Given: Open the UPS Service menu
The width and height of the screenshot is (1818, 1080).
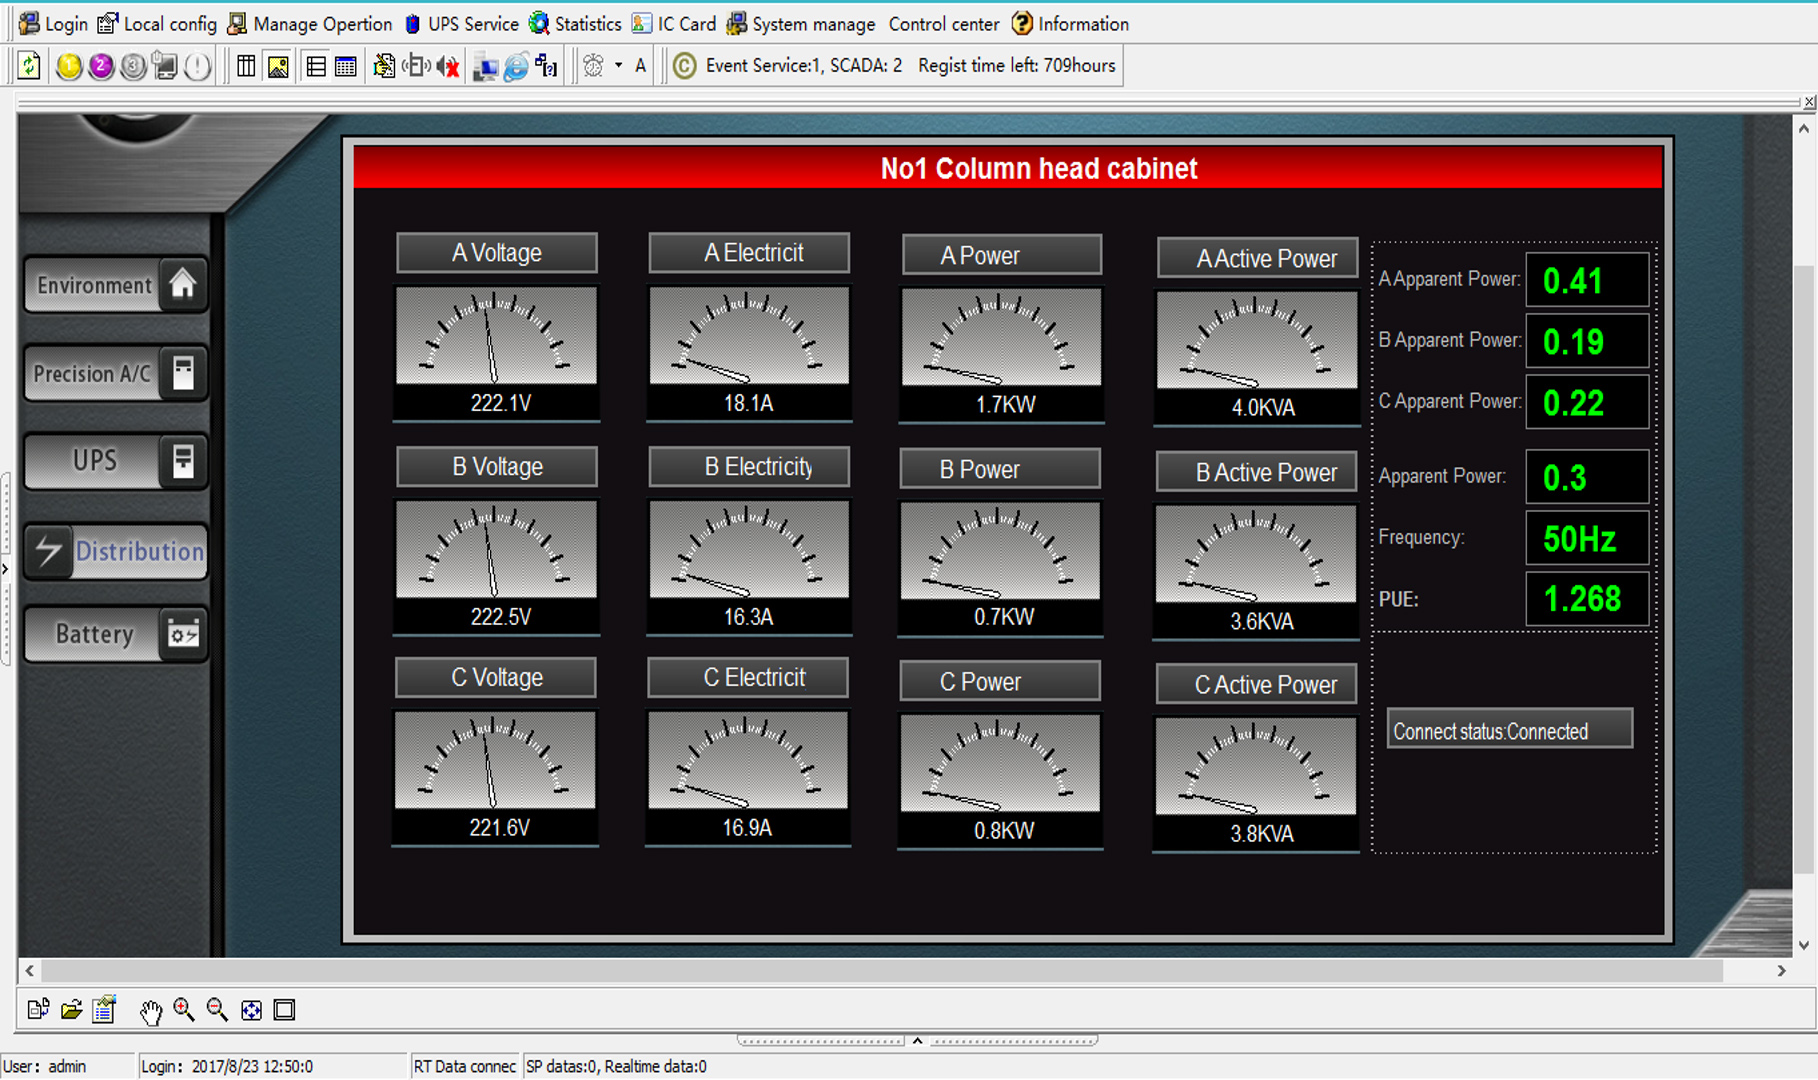Looking at the screenshot, I should coord(461,24).
